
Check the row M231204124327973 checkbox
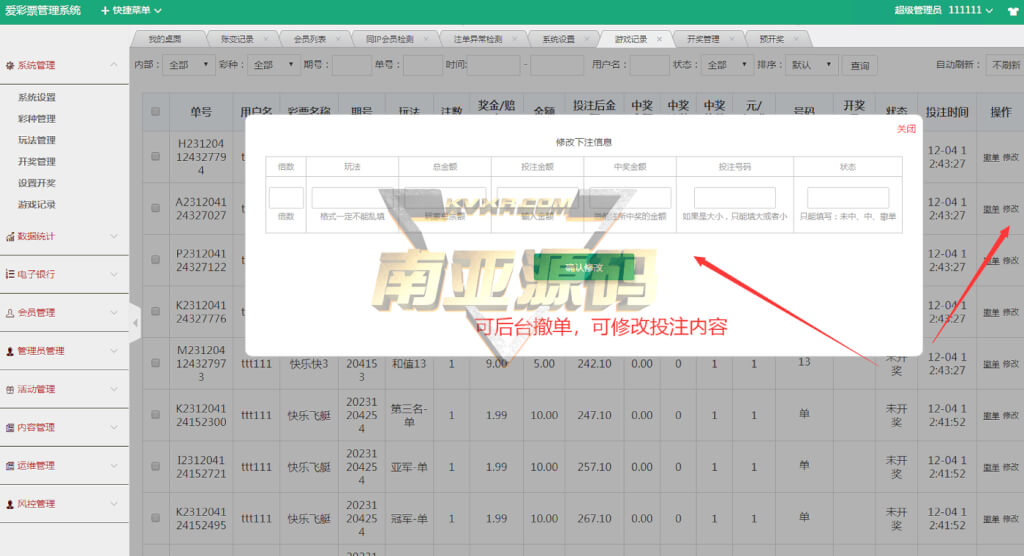(155, 363)
